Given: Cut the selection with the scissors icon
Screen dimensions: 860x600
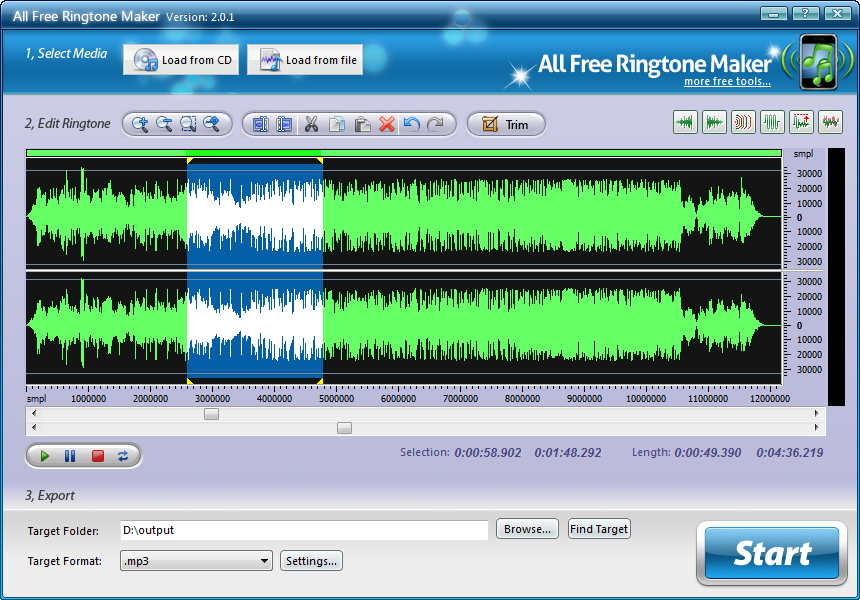Looking at the screenshot, I should pos(311,124).
